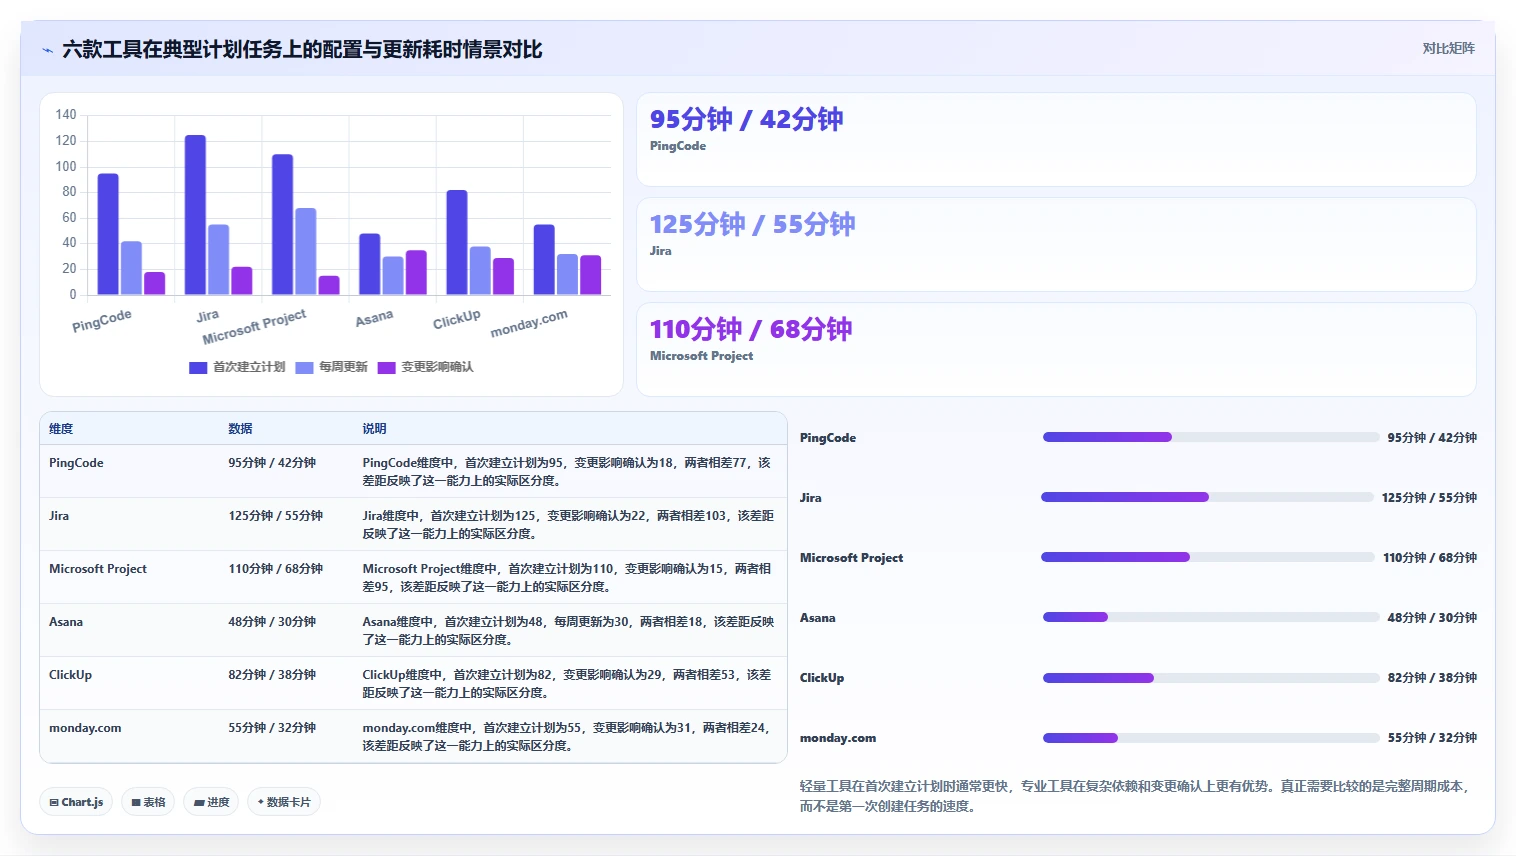Click the Asana progress bar
Image resolution: width=1516 pixels, height=856 pixels.
click(x=1211, y=617)
